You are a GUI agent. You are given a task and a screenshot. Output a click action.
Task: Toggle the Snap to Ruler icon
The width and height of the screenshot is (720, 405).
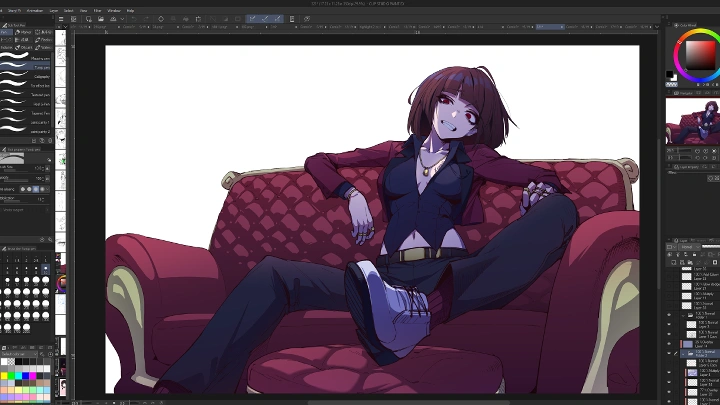pyautogui.click(x=253, y=18)
